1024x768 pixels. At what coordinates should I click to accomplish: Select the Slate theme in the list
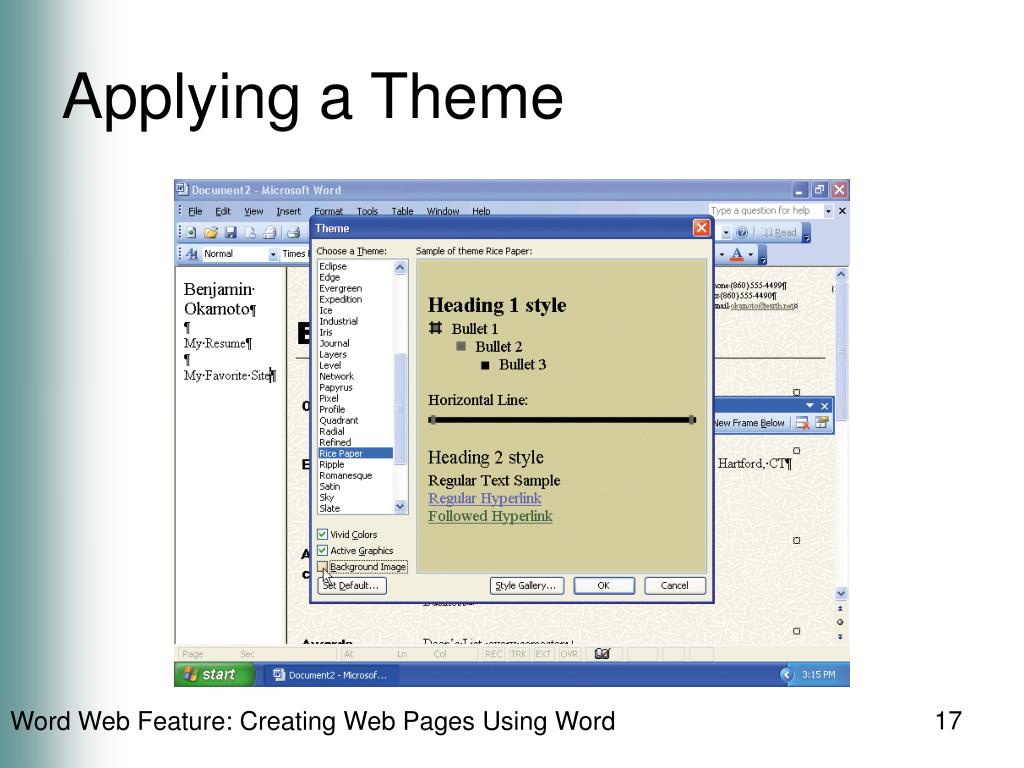pos(330,508)
